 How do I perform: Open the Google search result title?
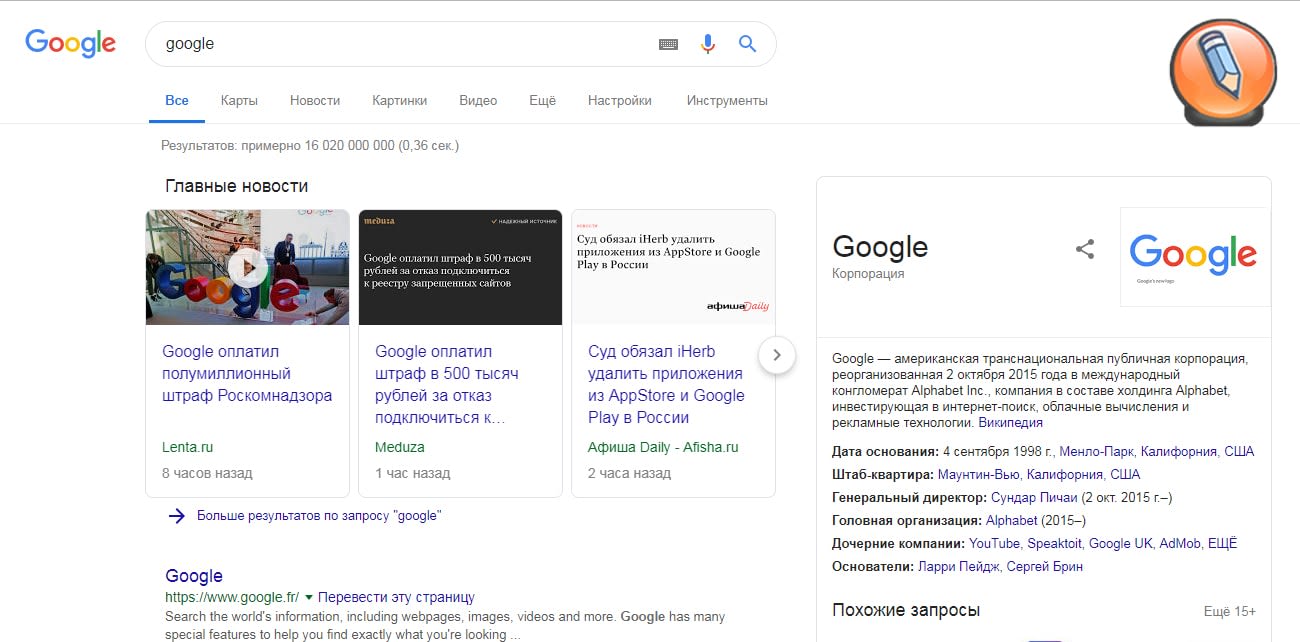[x=194, y=576]
